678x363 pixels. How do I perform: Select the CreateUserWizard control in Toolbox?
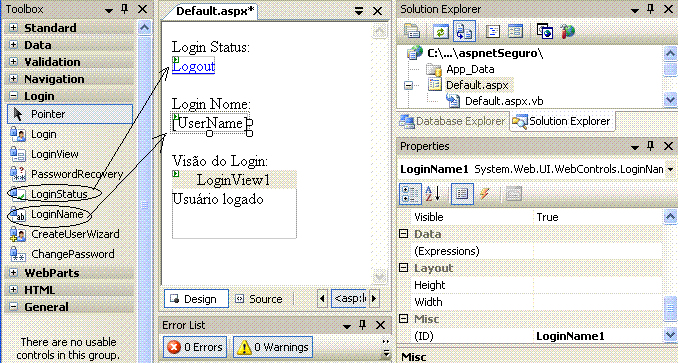tap(75, 234)
